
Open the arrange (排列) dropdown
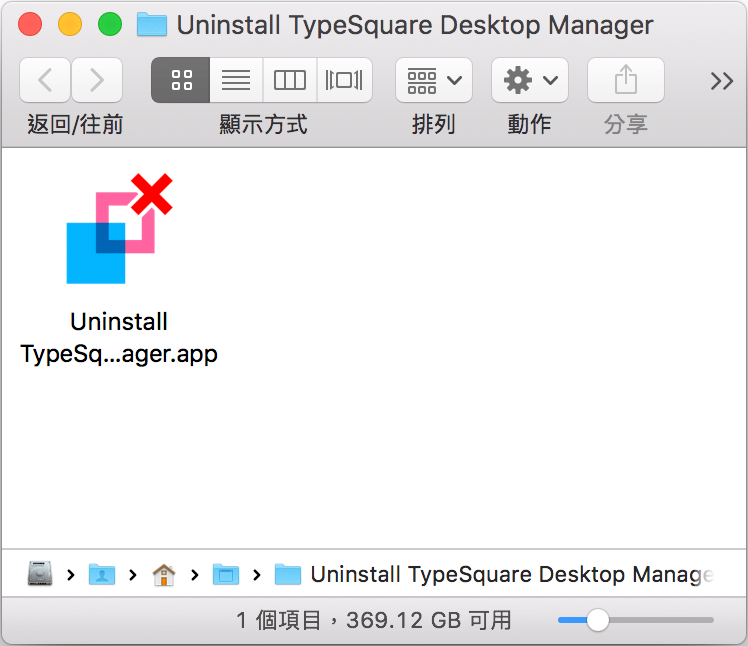[434, 80]
